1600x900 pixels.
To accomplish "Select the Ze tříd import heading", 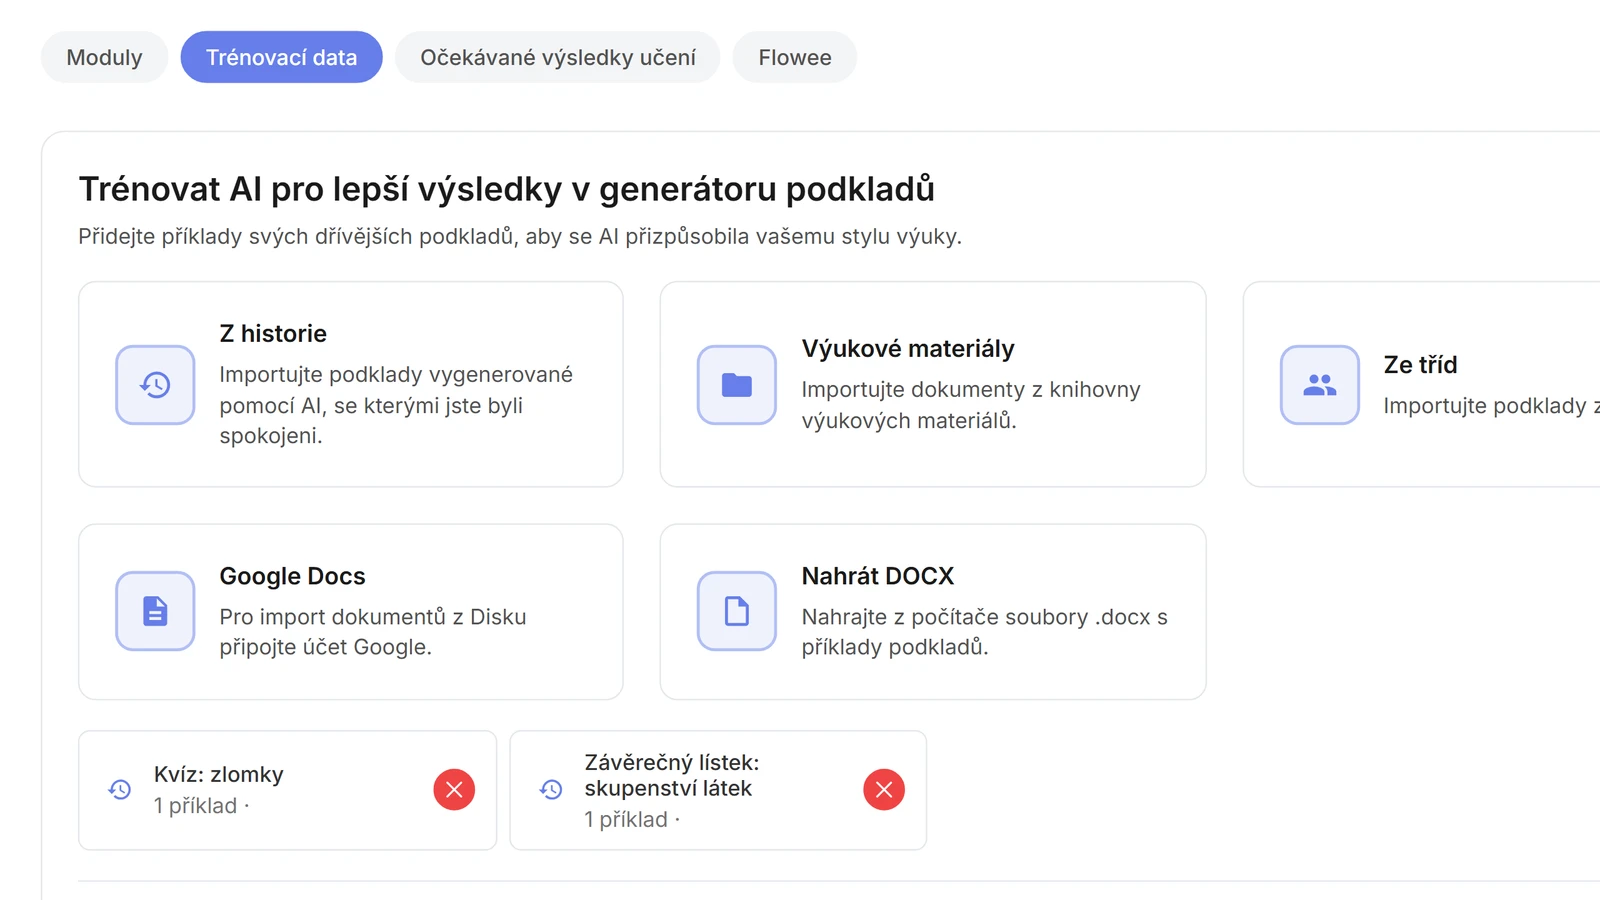I will (x=1420, y=365).
